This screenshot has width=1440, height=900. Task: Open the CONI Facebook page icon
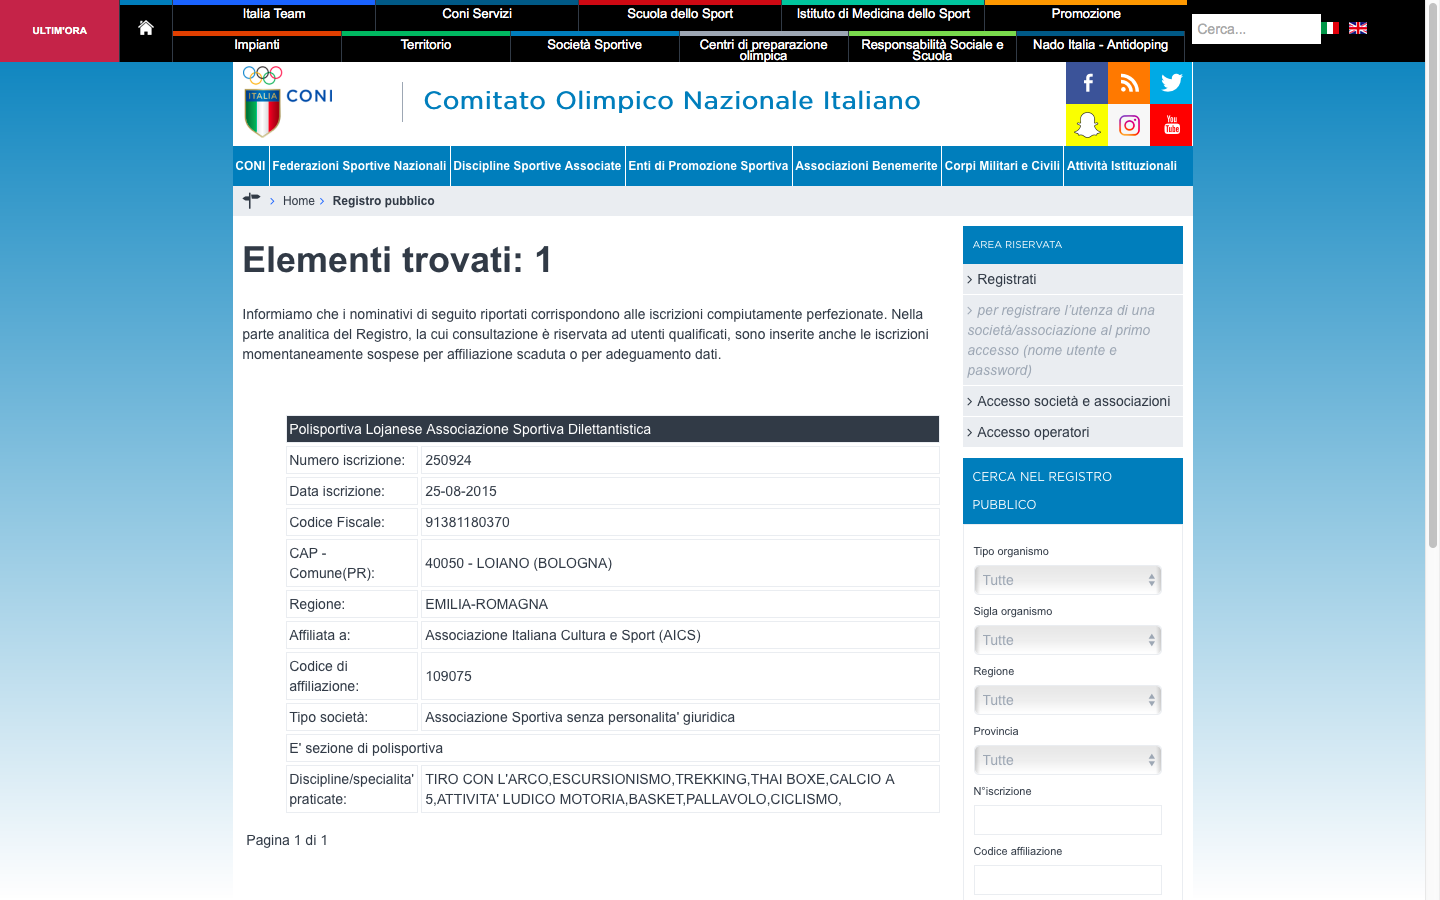coord(1087,83)
